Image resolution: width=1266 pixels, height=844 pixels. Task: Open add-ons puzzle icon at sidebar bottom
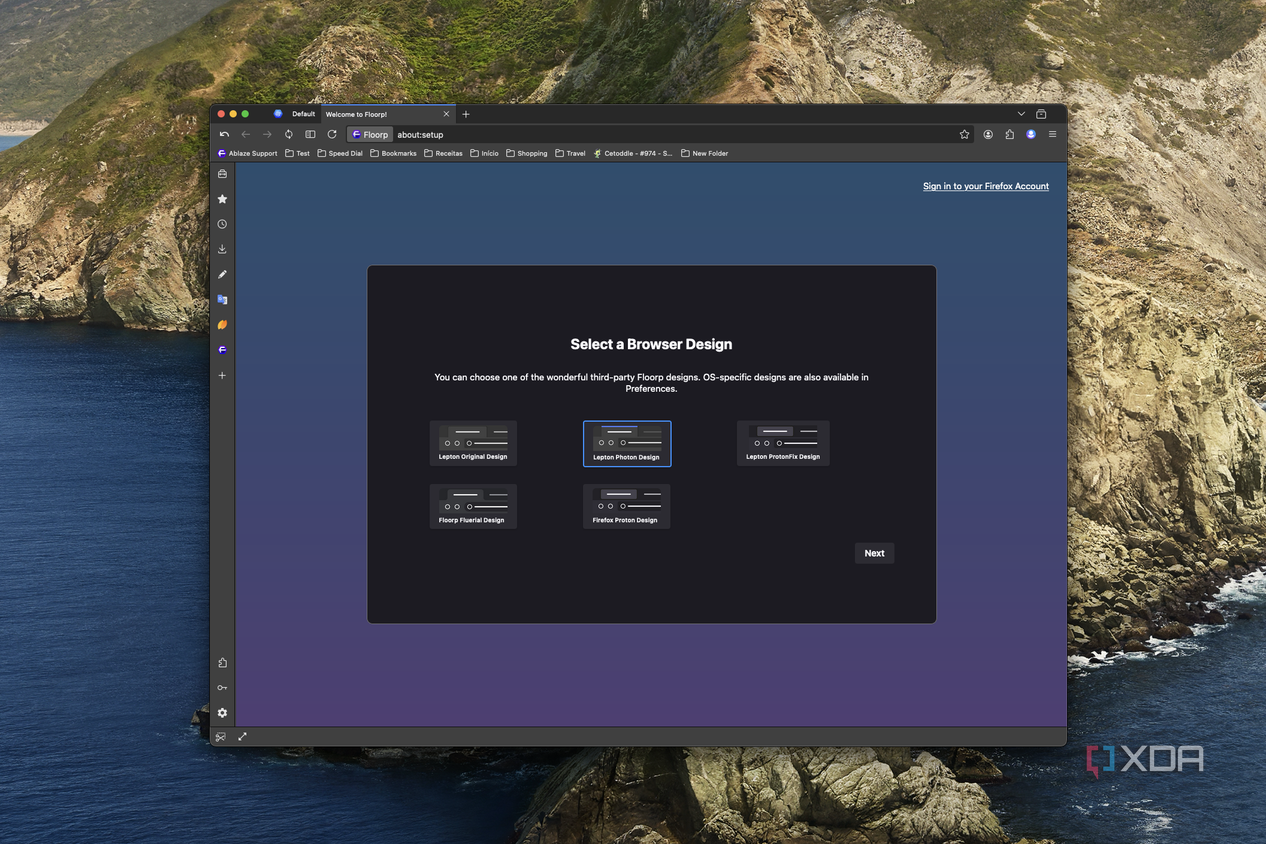222,663
